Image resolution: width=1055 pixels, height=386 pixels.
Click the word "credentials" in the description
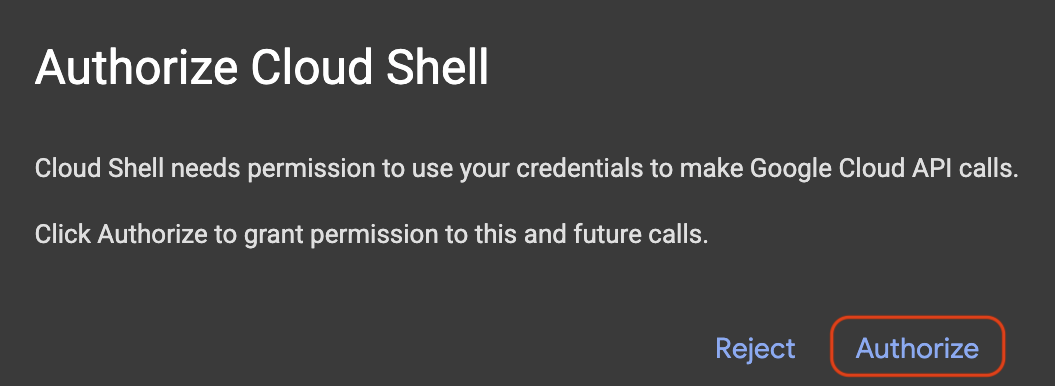point(574,169)
